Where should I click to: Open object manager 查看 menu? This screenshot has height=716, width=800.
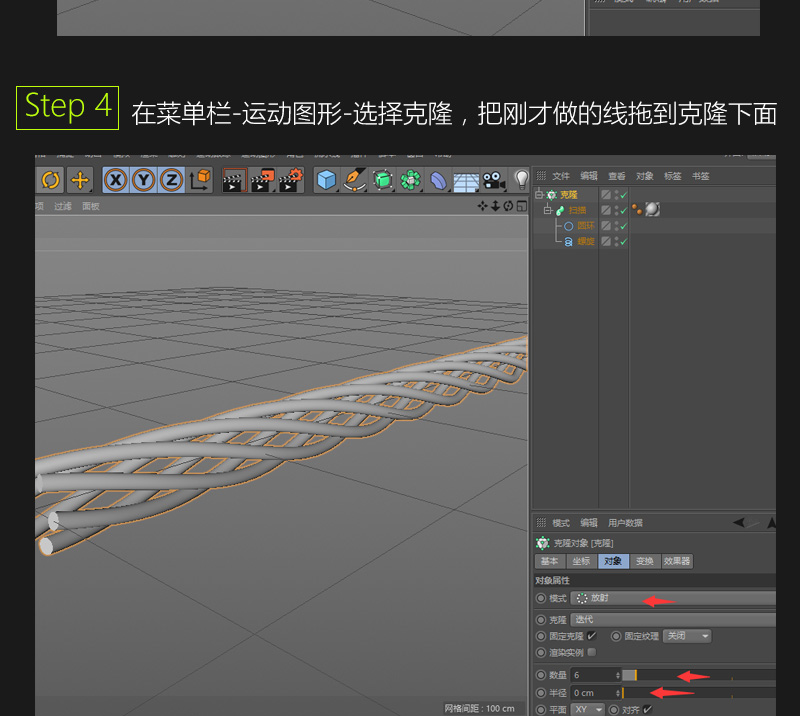[x=616, y=176]
